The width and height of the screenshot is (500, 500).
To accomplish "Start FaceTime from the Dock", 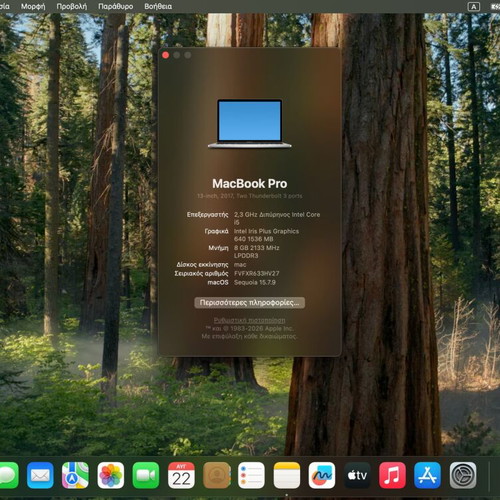I will click(x=146, y=475).
